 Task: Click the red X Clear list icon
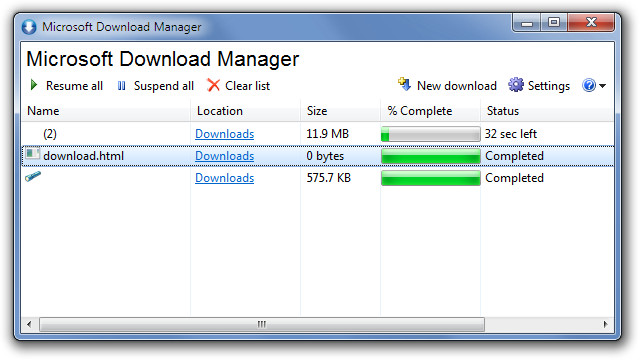click(213, 86)
